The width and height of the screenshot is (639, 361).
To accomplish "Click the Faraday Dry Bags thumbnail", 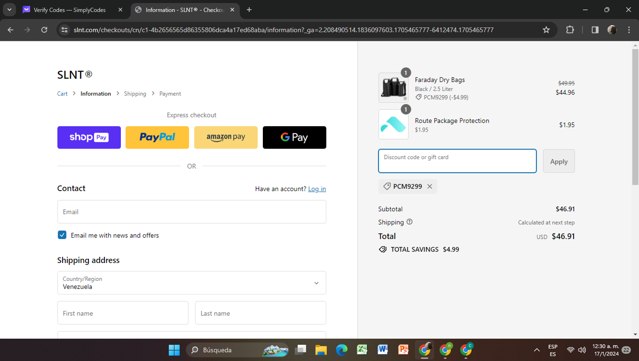I will tap(393, 87).
